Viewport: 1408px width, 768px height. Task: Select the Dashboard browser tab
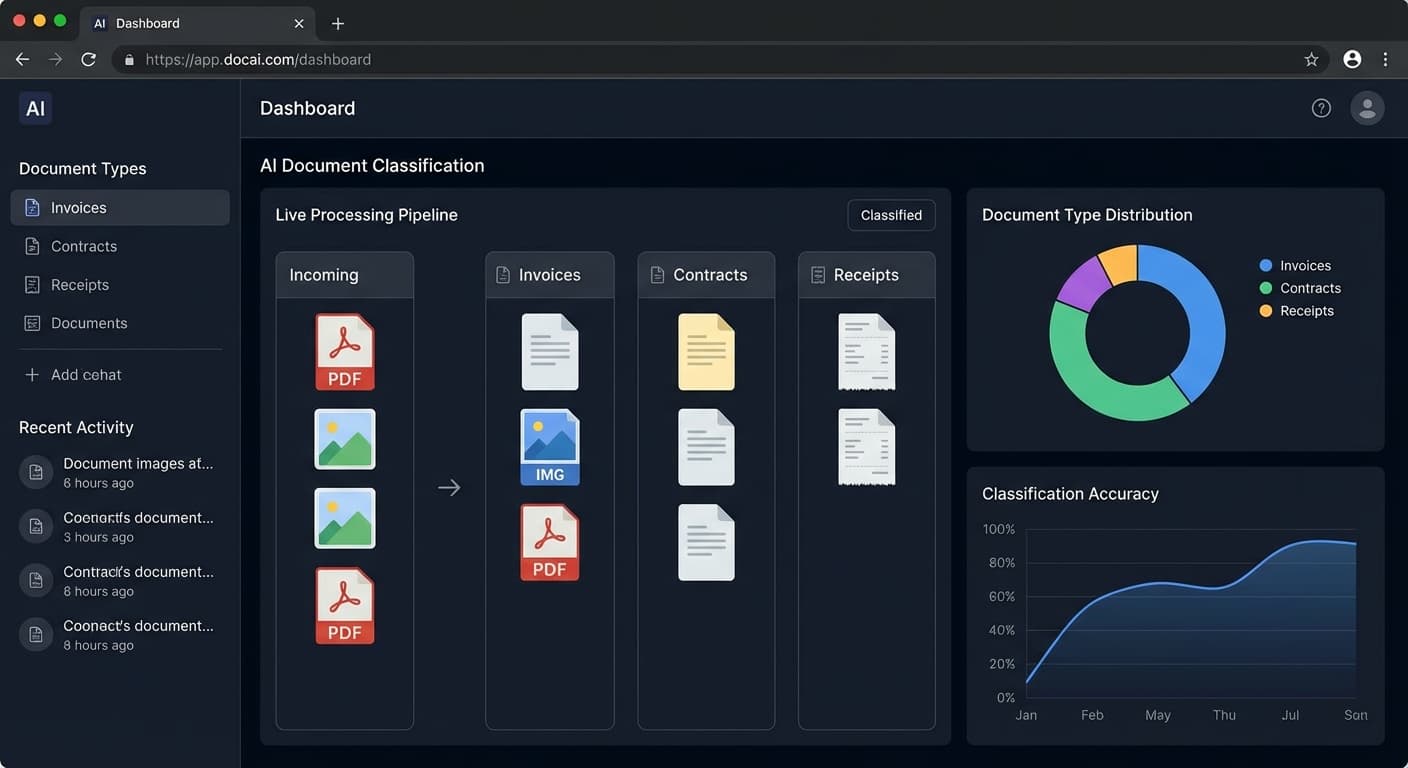pos(198,23)
